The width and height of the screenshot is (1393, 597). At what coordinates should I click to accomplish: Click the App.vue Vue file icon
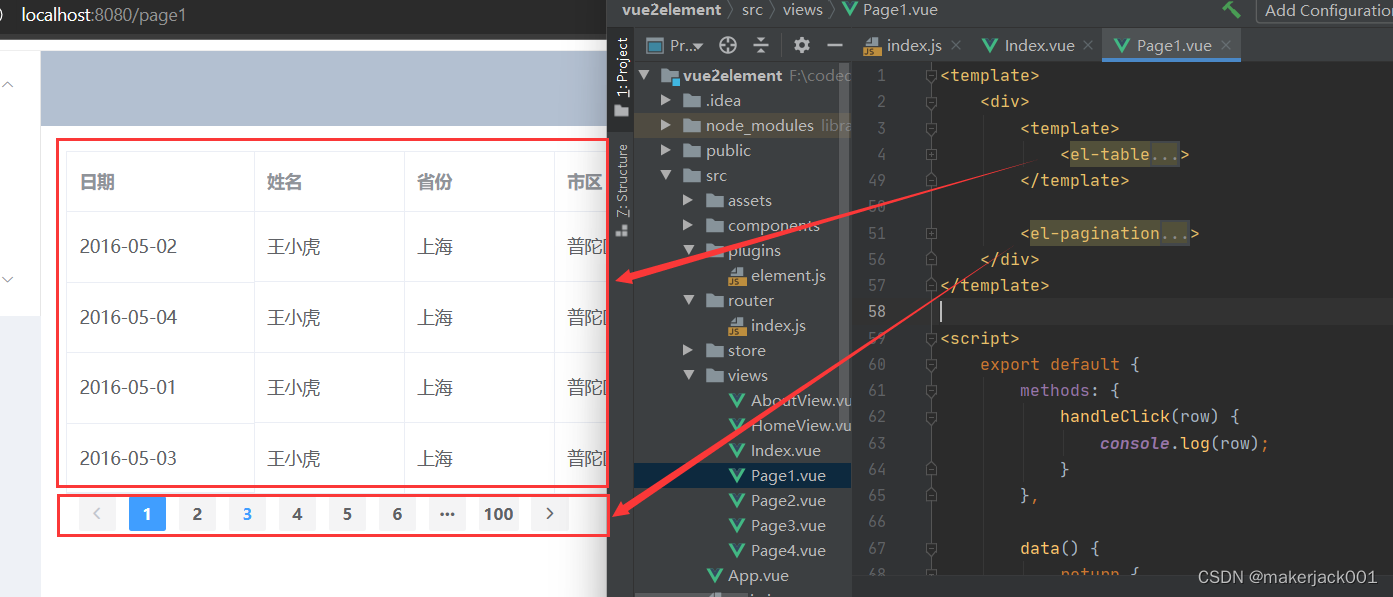pyautogui.click(x=714, y=576)
